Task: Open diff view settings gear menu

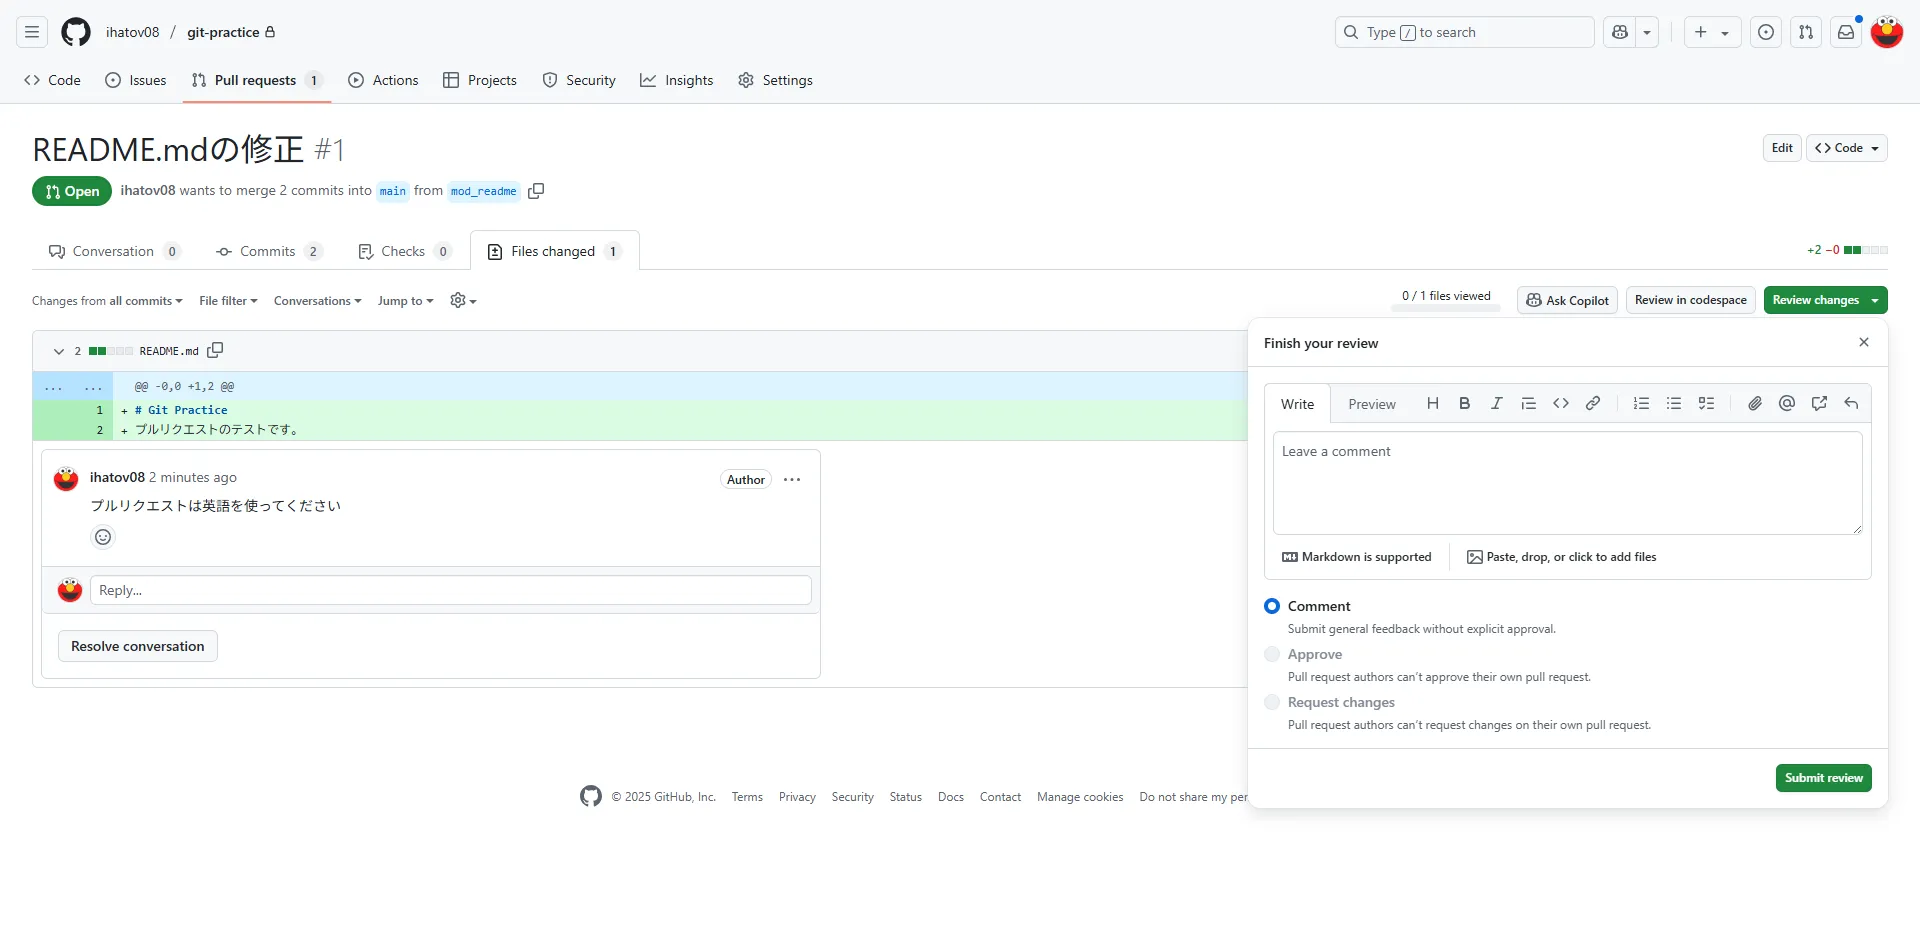Action: click(463, 300)
